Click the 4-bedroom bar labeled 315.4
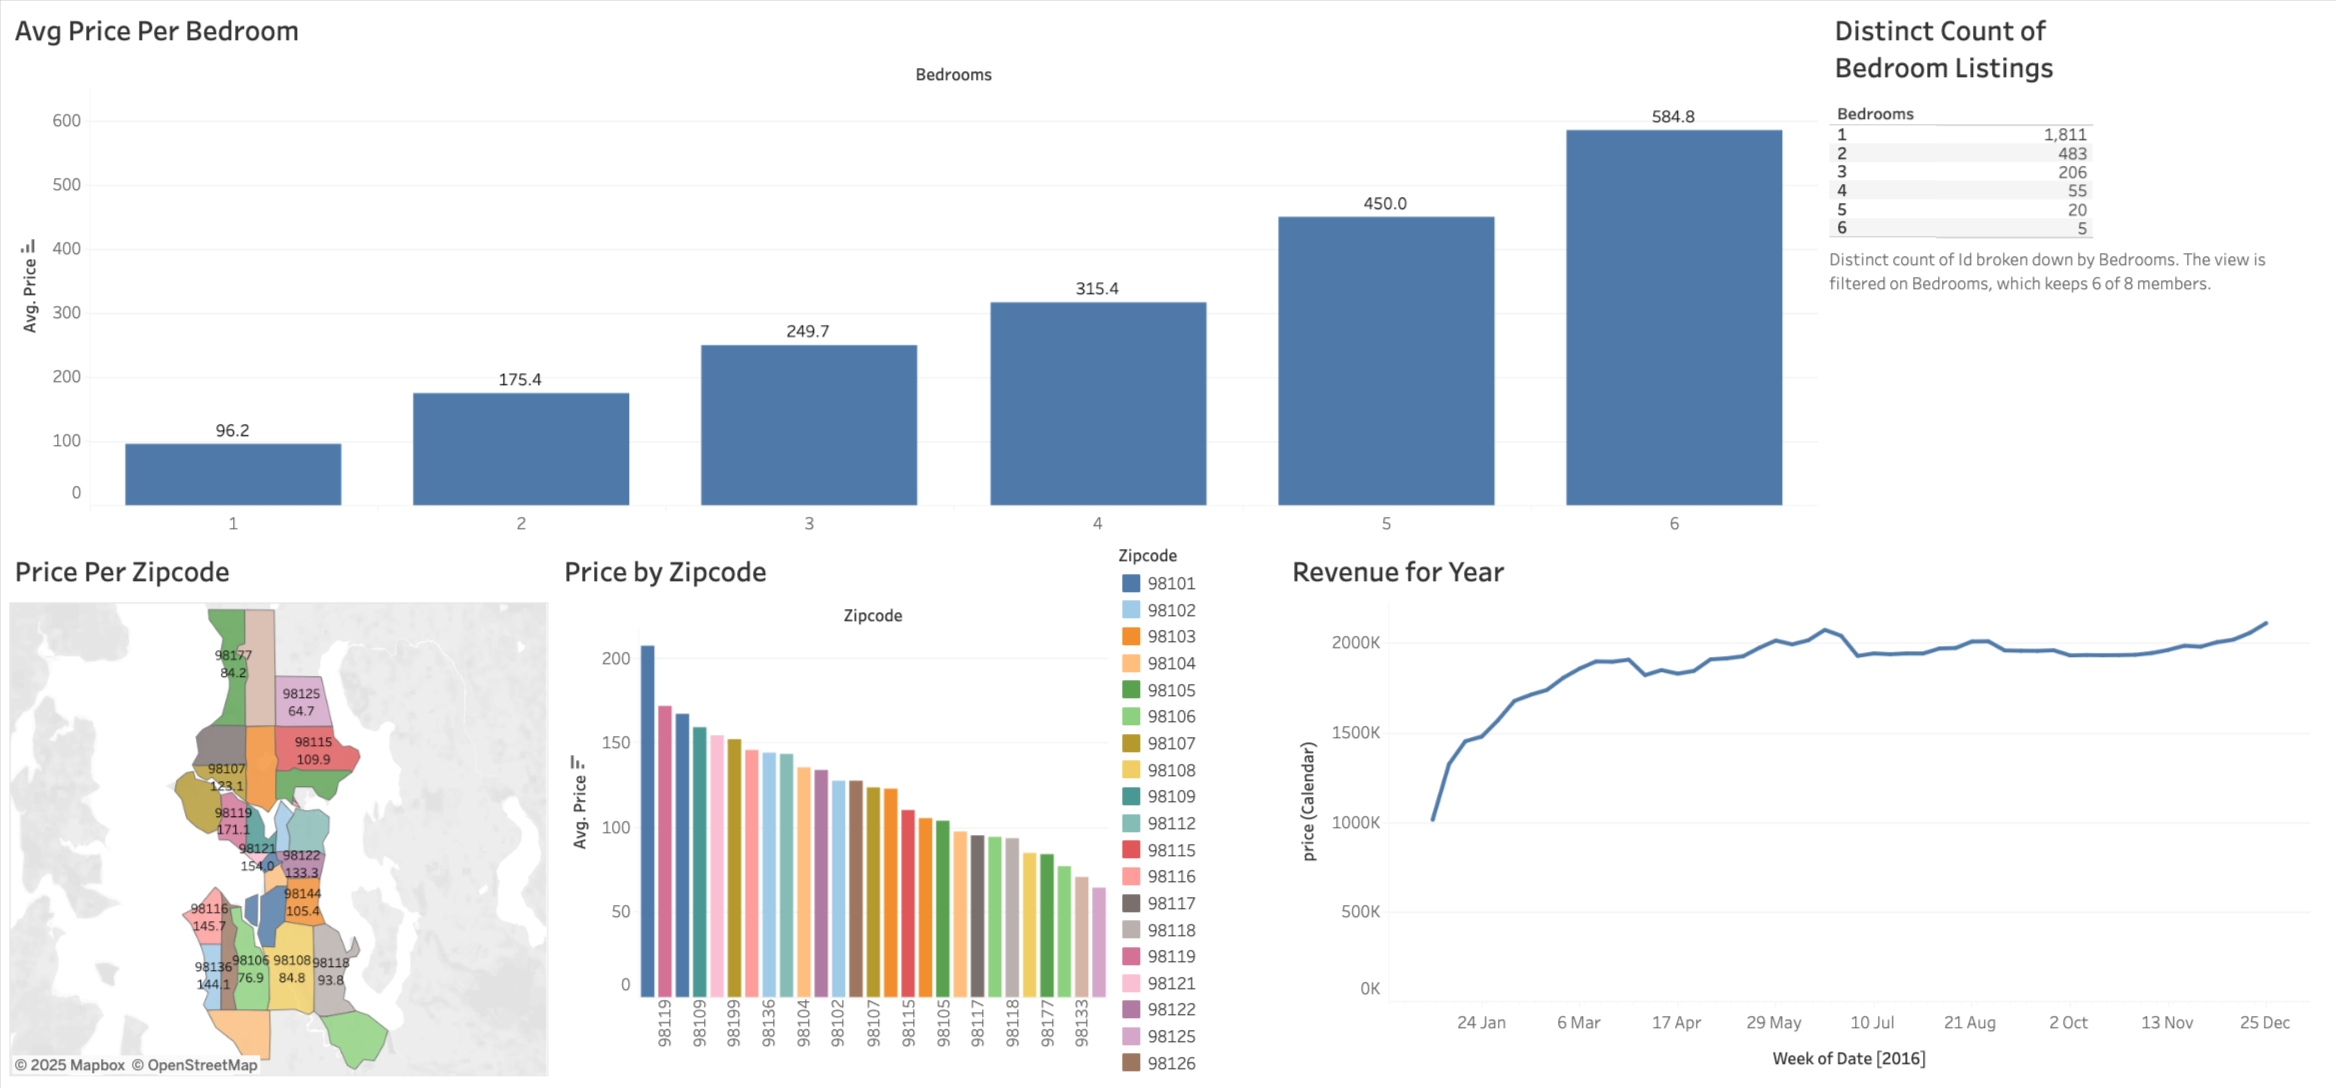 click(1097, 403)
